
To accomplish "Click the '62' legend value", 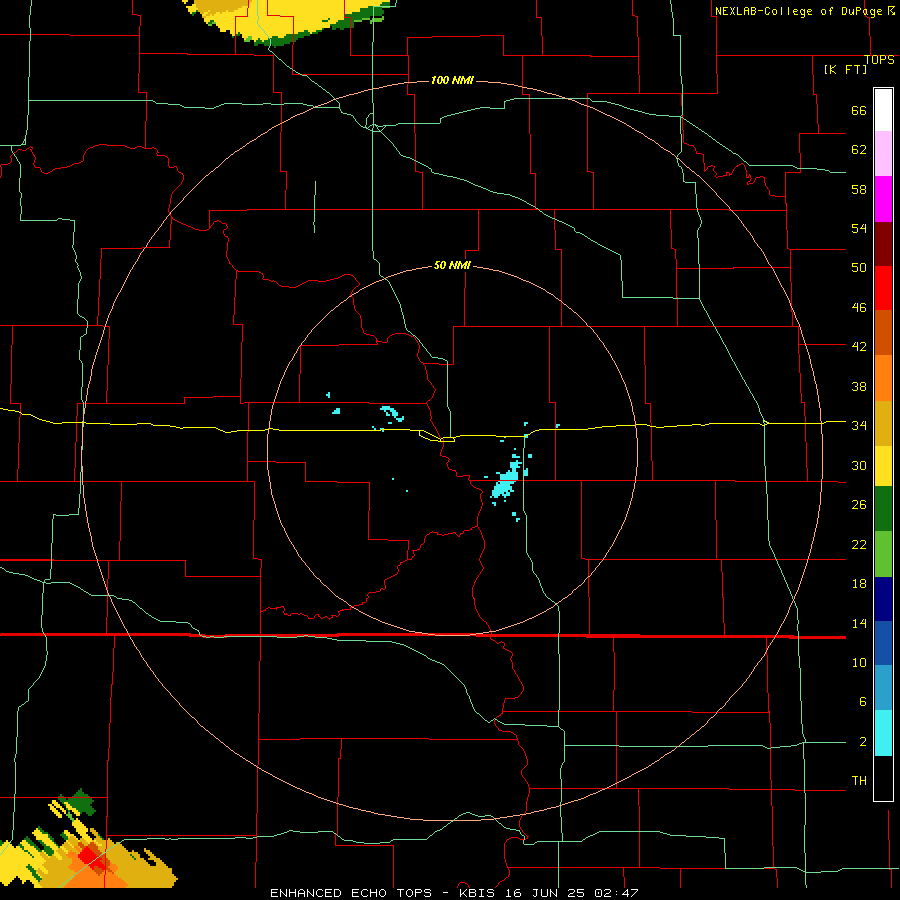I will pyautogui.click(x=859, y=150).
